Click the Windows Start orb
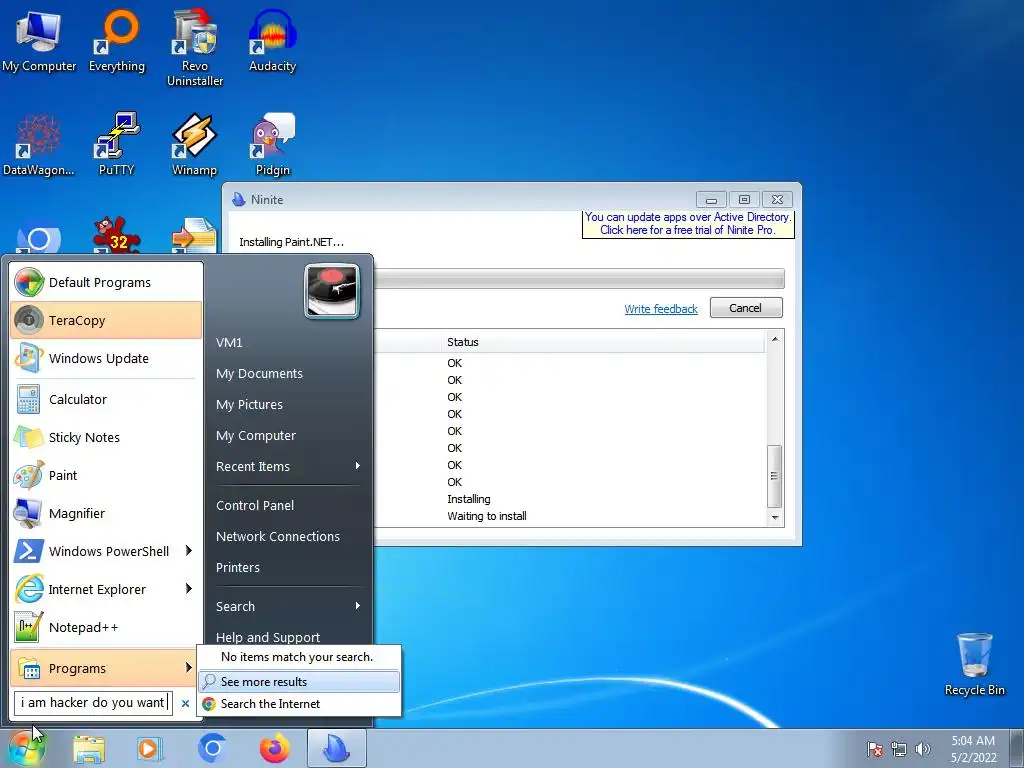The image size is (1024, 768). (x=26, y=748)
